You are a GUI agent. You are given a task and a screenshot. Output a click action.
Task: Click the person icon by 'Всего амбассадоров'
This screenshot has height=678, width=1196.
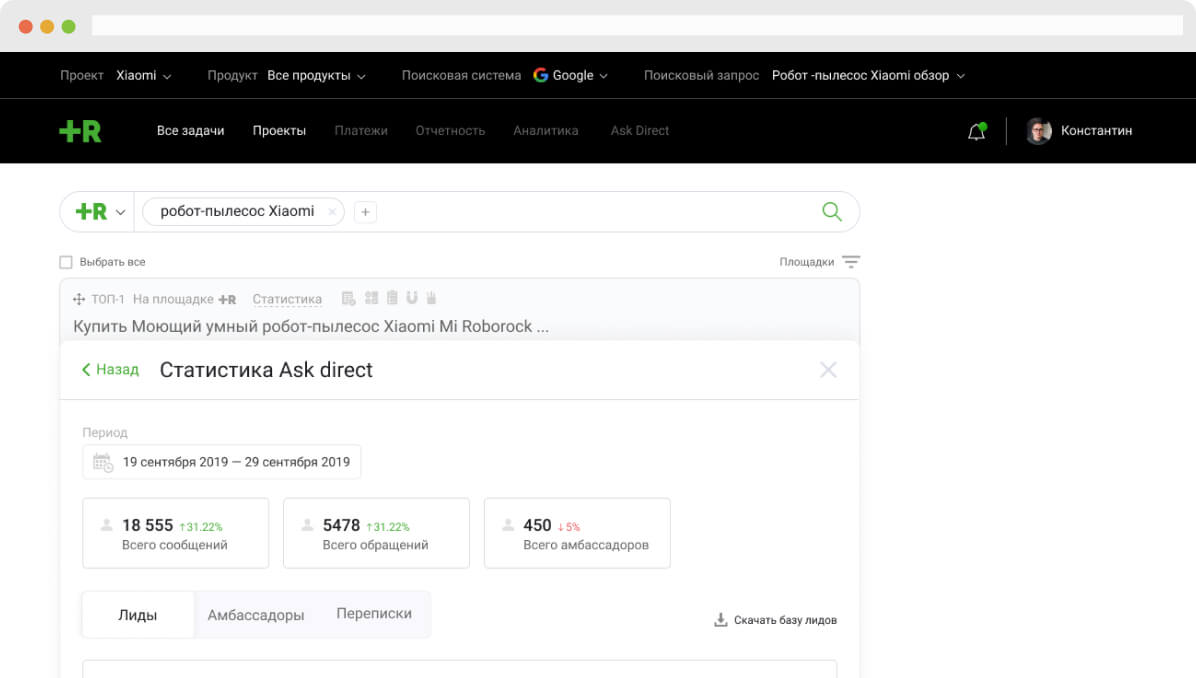(x=507, y=525)
